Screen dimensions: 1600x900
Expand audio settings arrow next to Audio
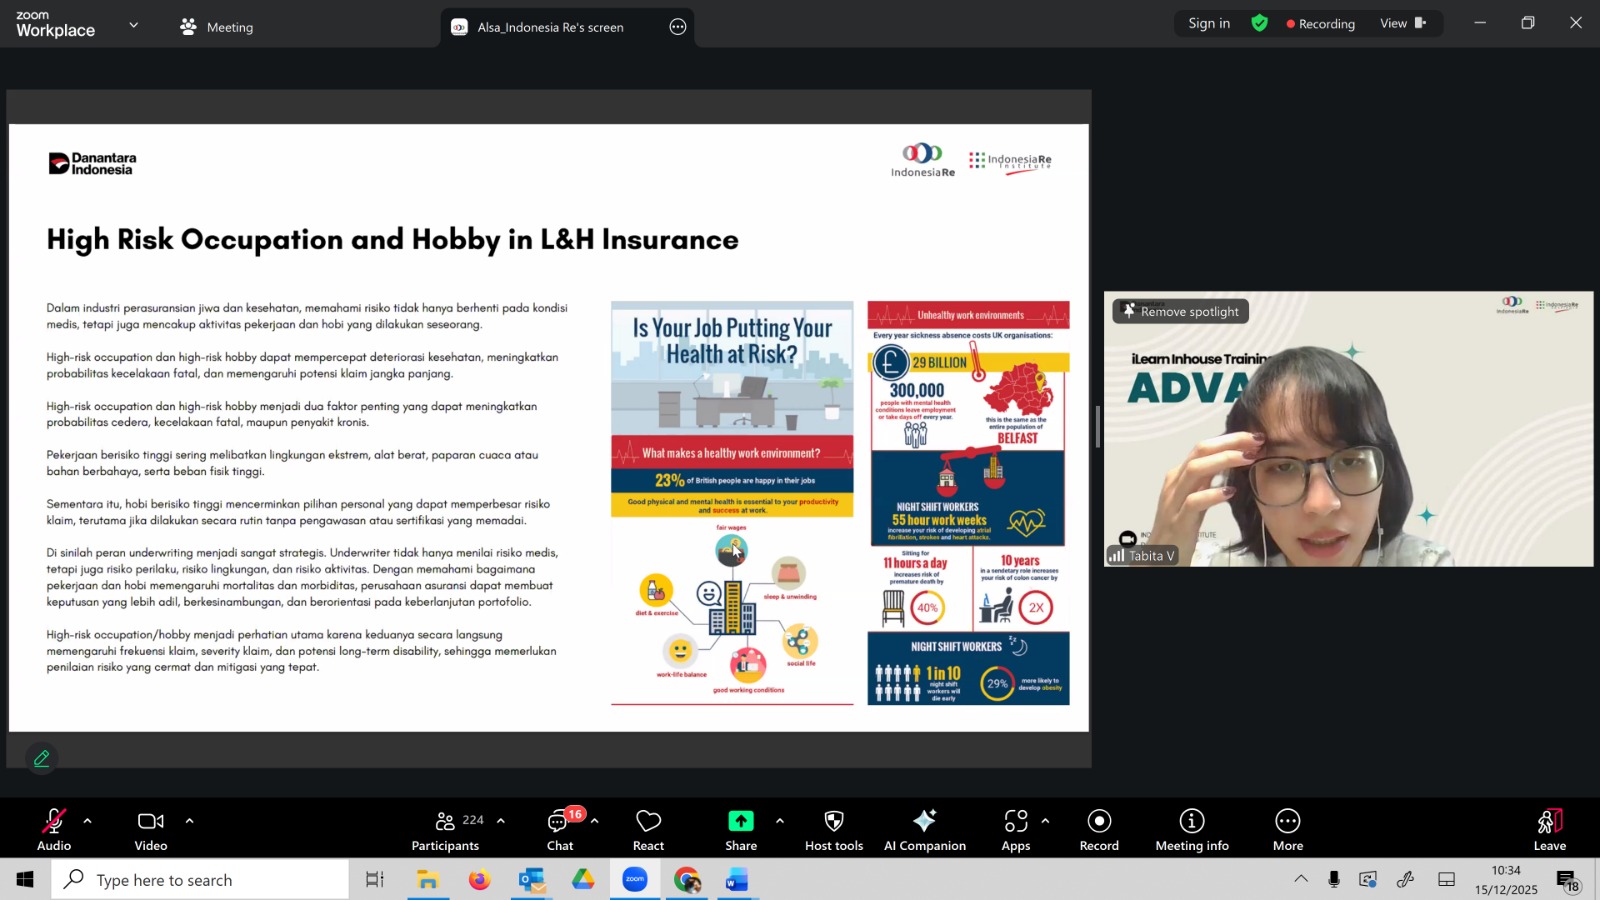pyautogui.click(x=88, y=821)
